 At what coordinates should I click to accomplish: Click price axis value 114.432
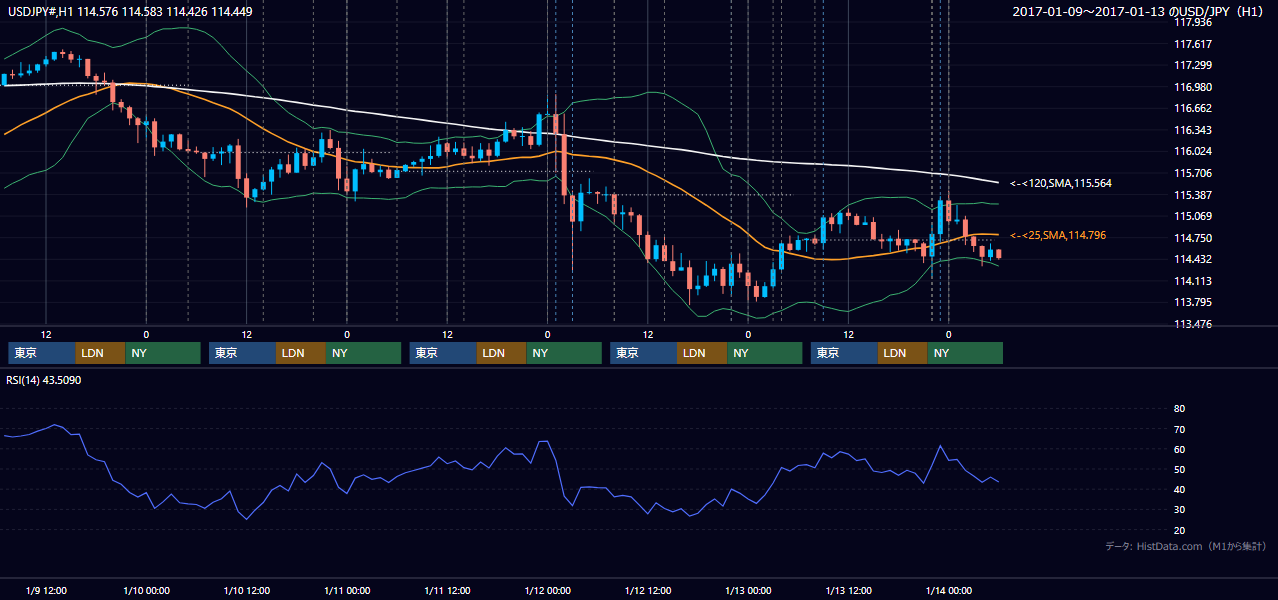pos(1192,259)
